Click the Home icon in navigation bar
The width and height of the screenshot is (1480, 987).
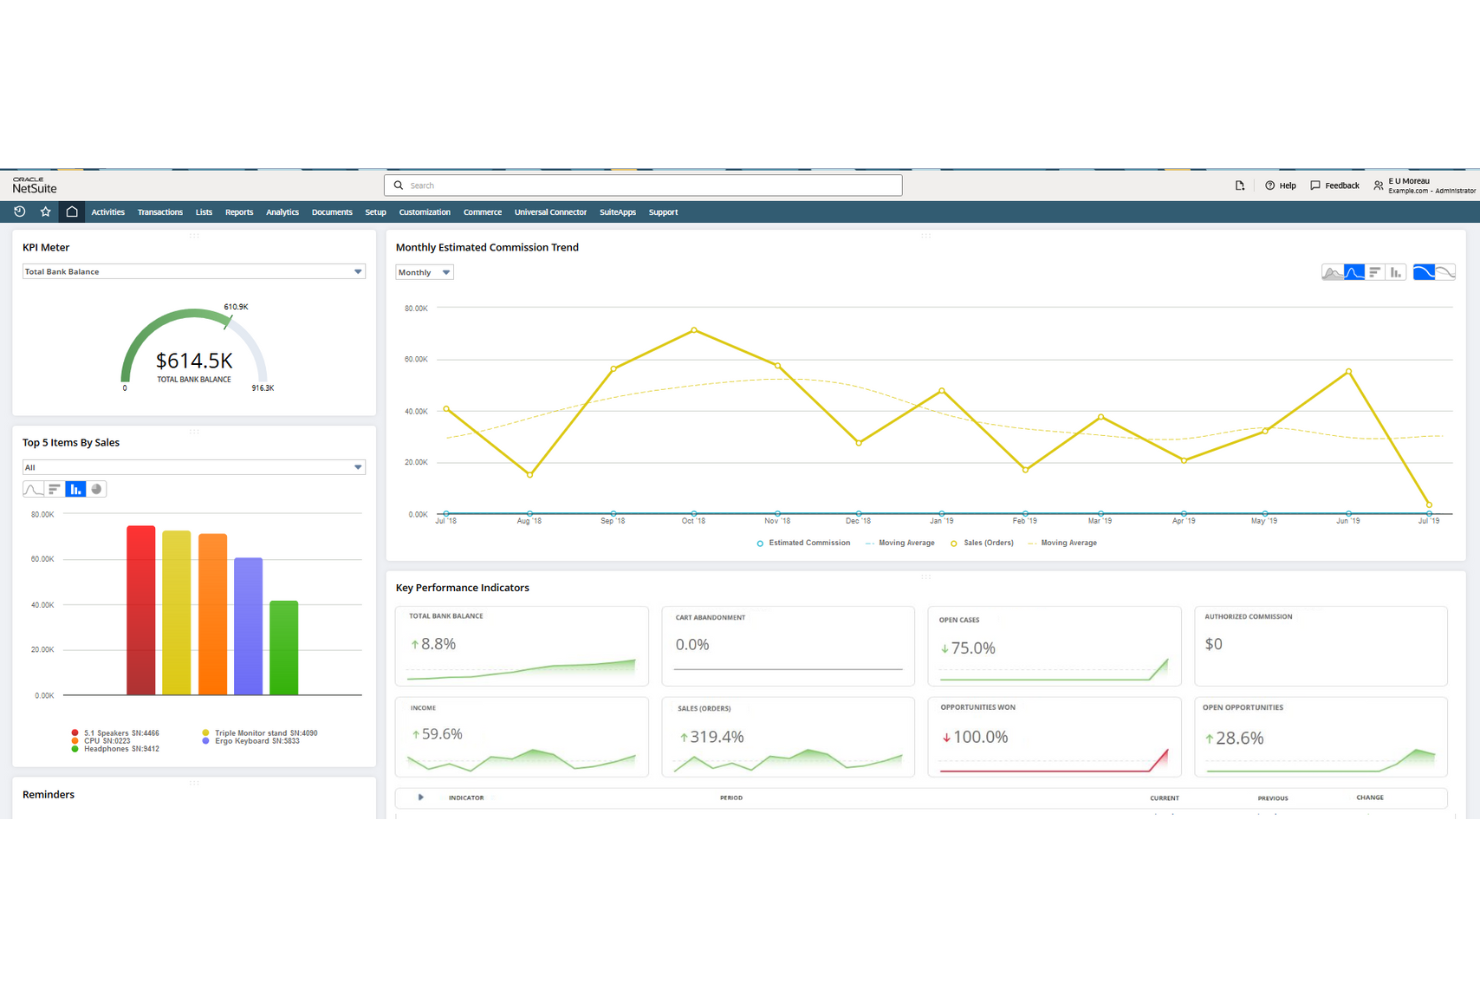click(x=71, y=212)
